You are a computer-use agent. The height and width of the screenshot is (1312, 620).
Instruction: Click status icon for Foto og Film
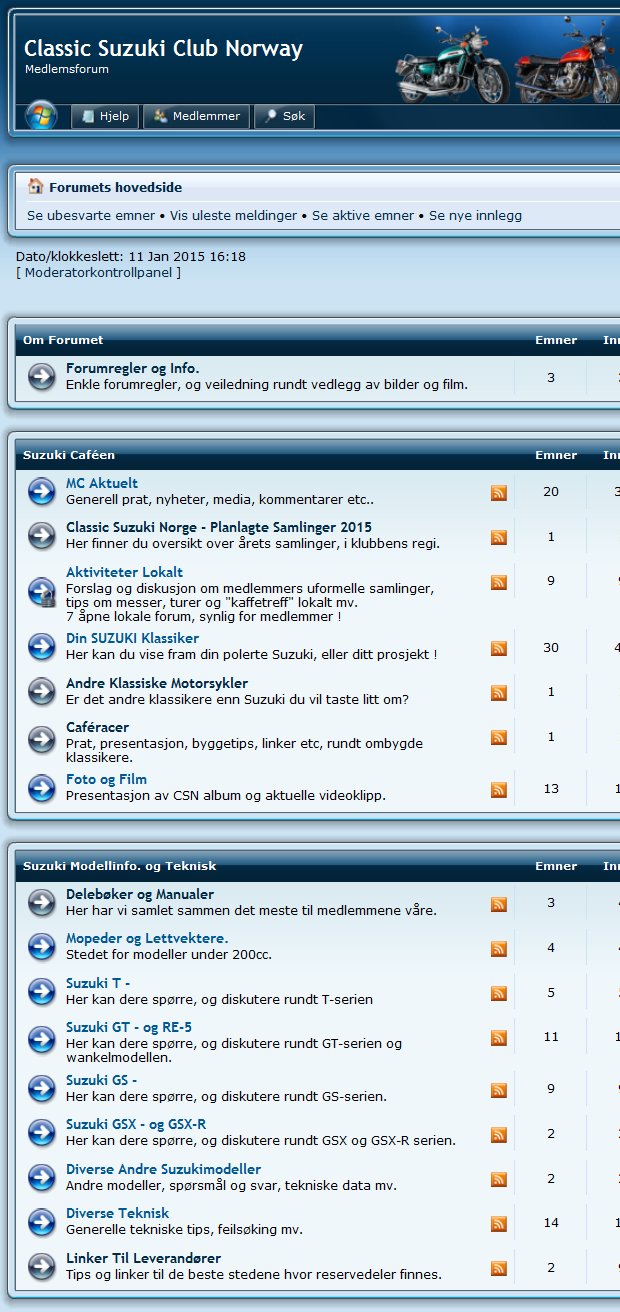tap(42, 788)
